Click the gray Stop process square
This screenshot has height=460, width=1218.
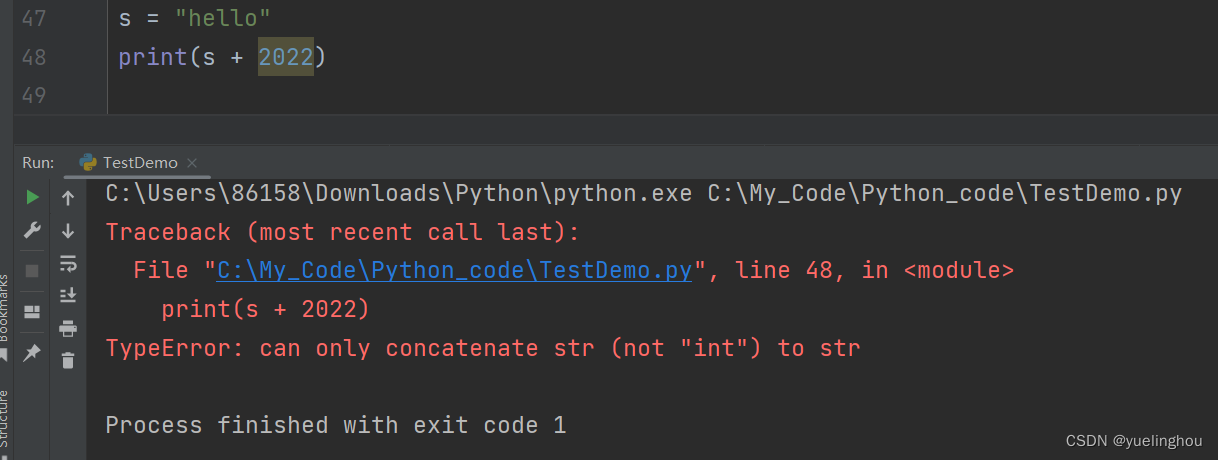click(x=32, y=271)
